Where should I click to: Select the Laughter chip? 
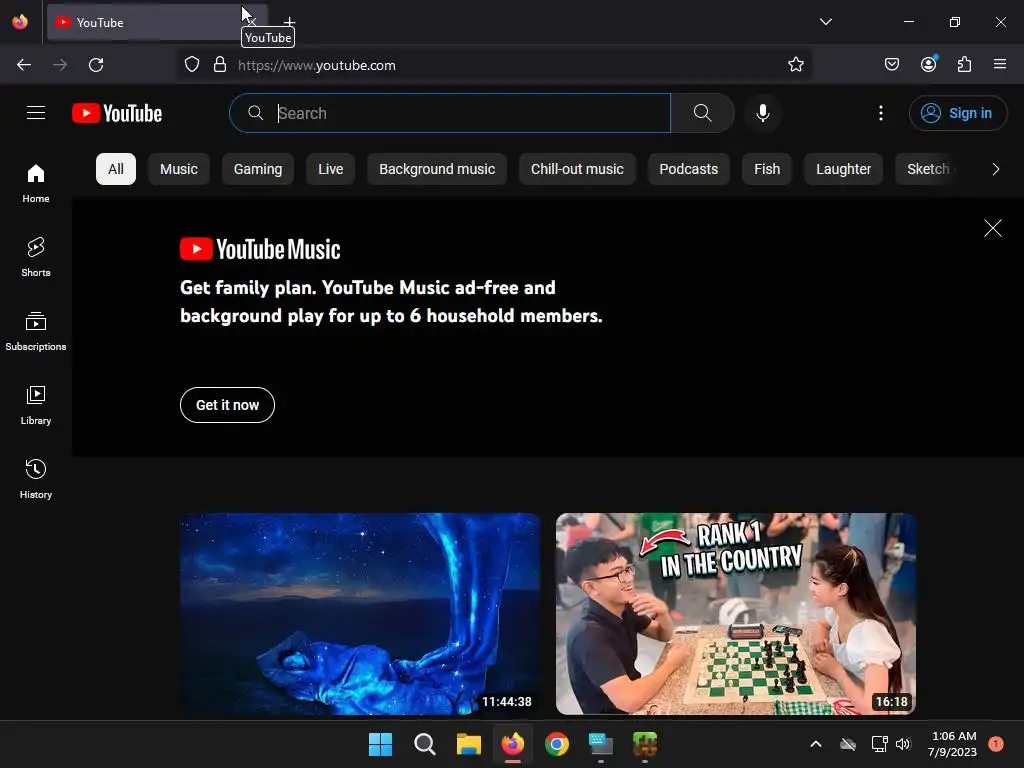pyautogui.click(x=843, y=169)
